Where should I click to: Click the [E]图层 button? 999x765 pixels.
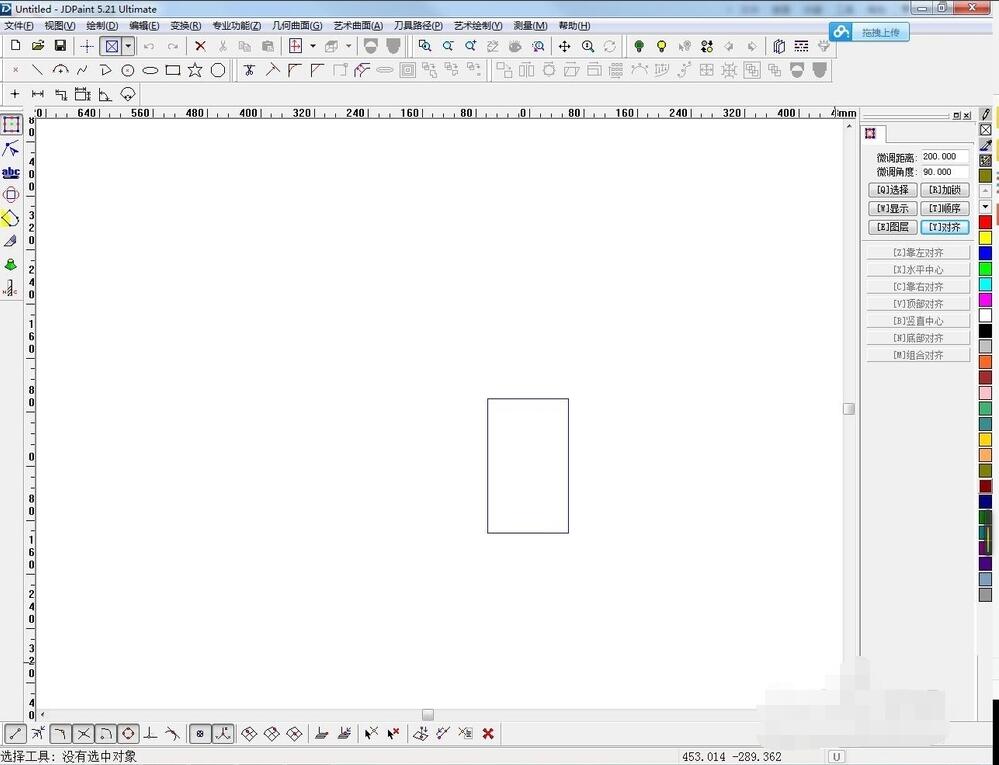892,227
